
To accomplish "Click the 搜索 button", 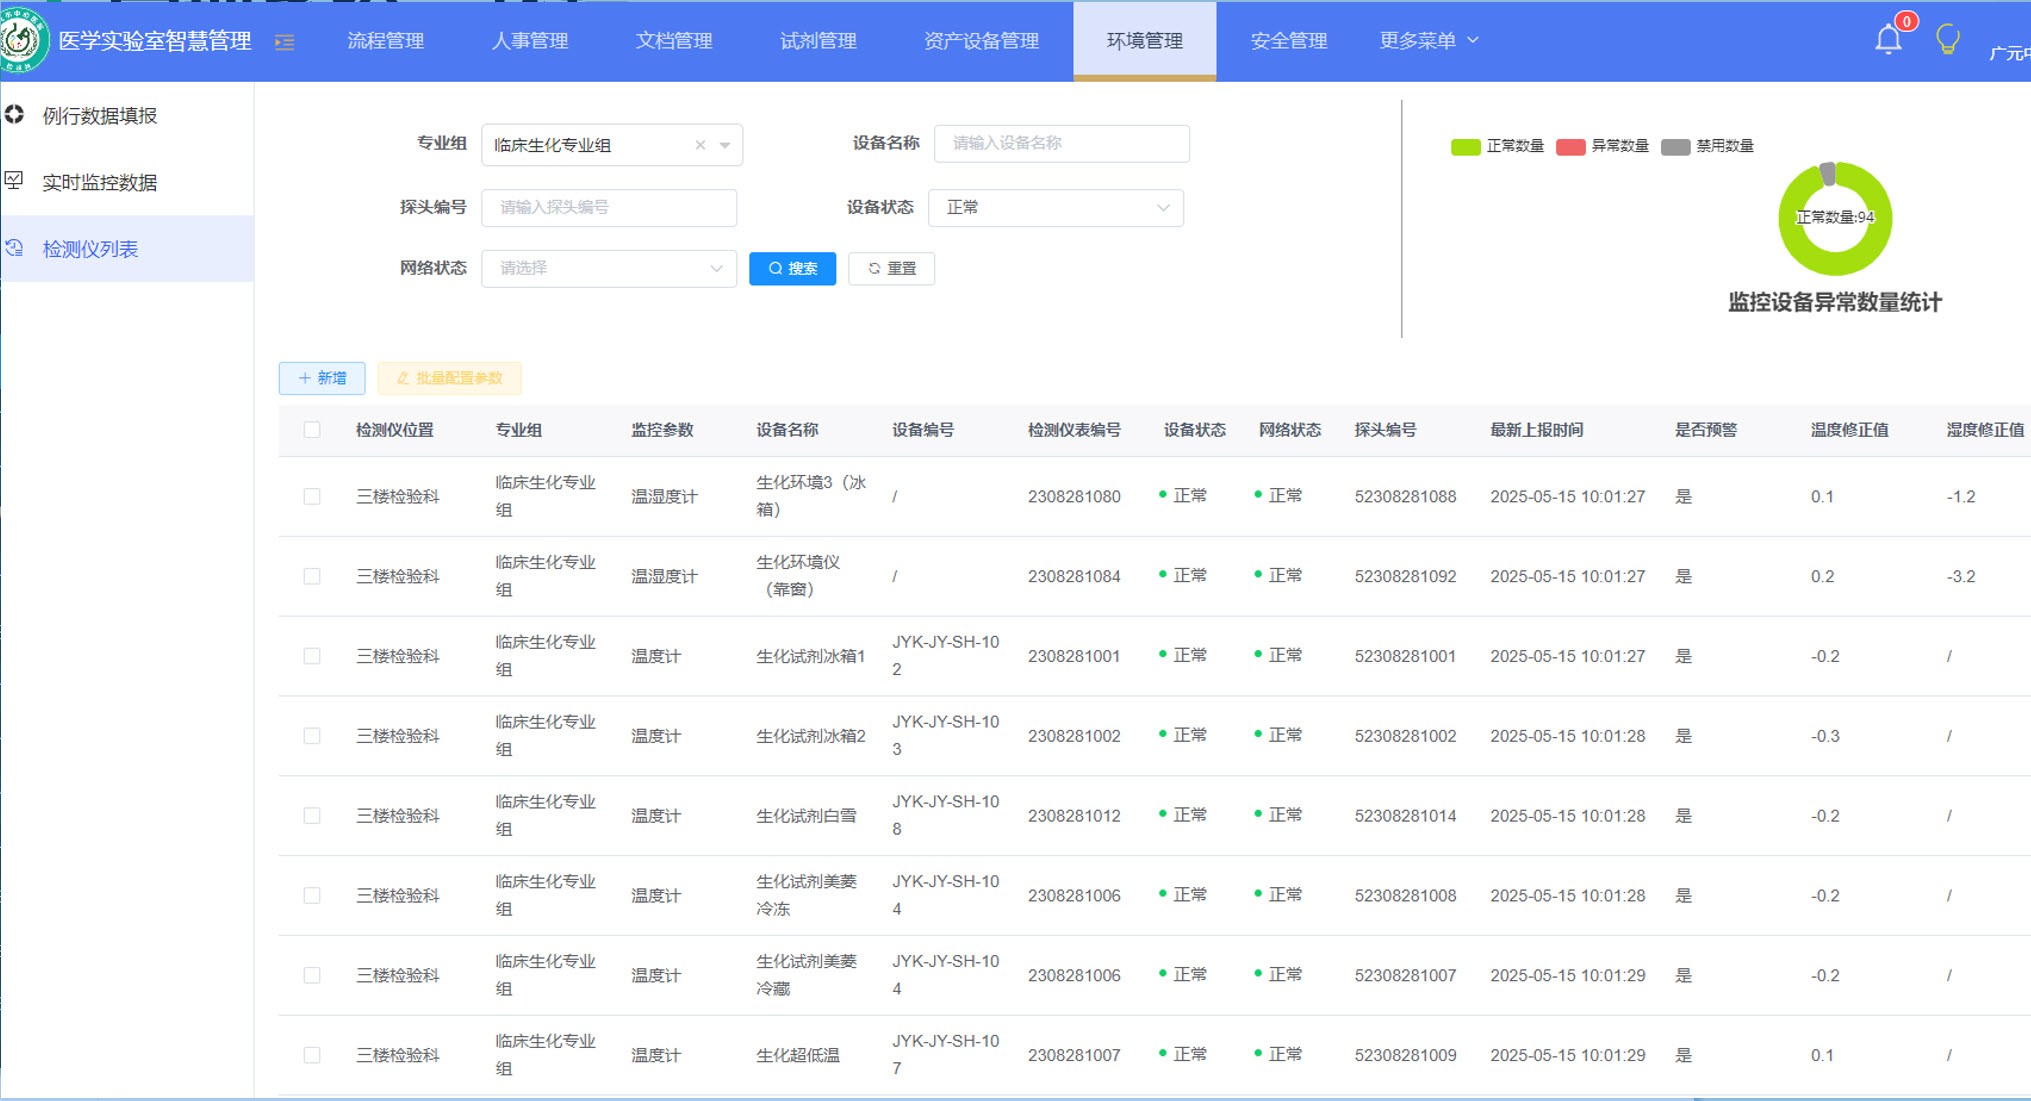I will pyautogui.click(x=792, y=268).
